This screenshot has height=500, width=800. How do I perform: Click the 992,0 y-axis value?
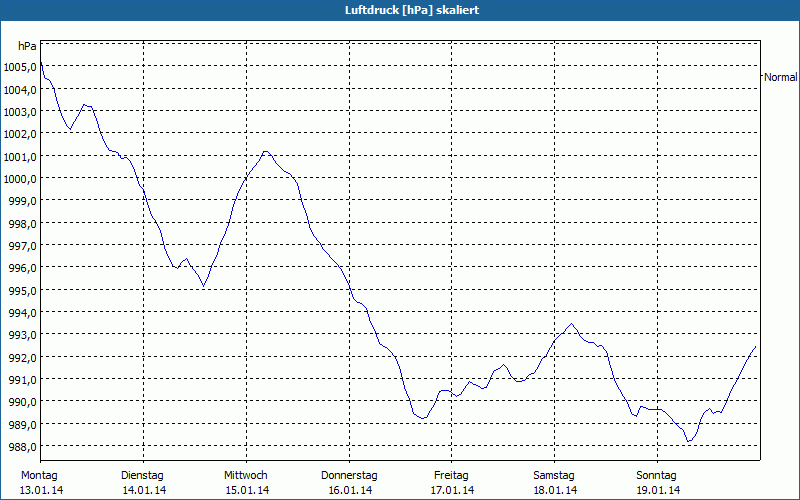[22, 358]
